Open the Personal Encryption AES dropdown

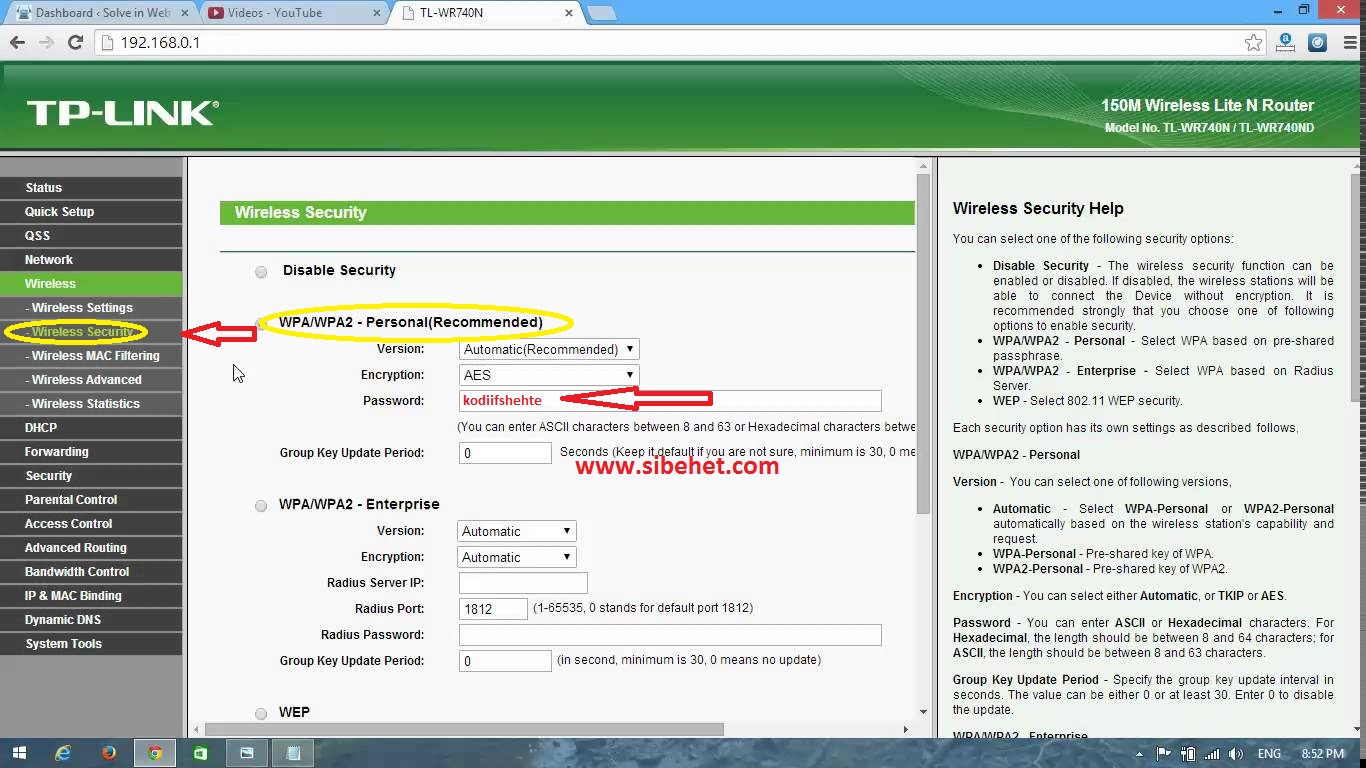coord(549,375)
